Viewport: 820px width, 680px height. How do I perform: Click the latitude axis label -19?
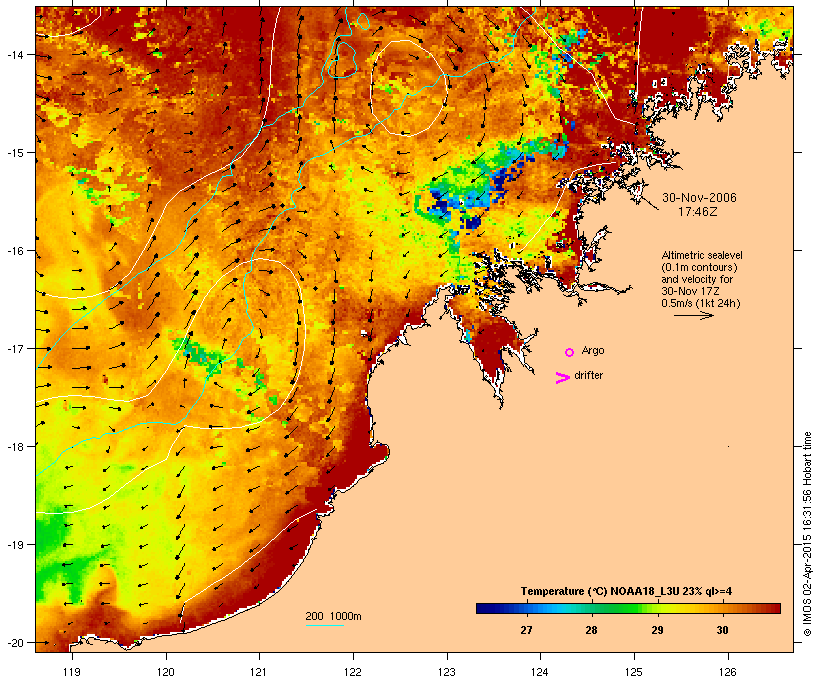(14, 545)
